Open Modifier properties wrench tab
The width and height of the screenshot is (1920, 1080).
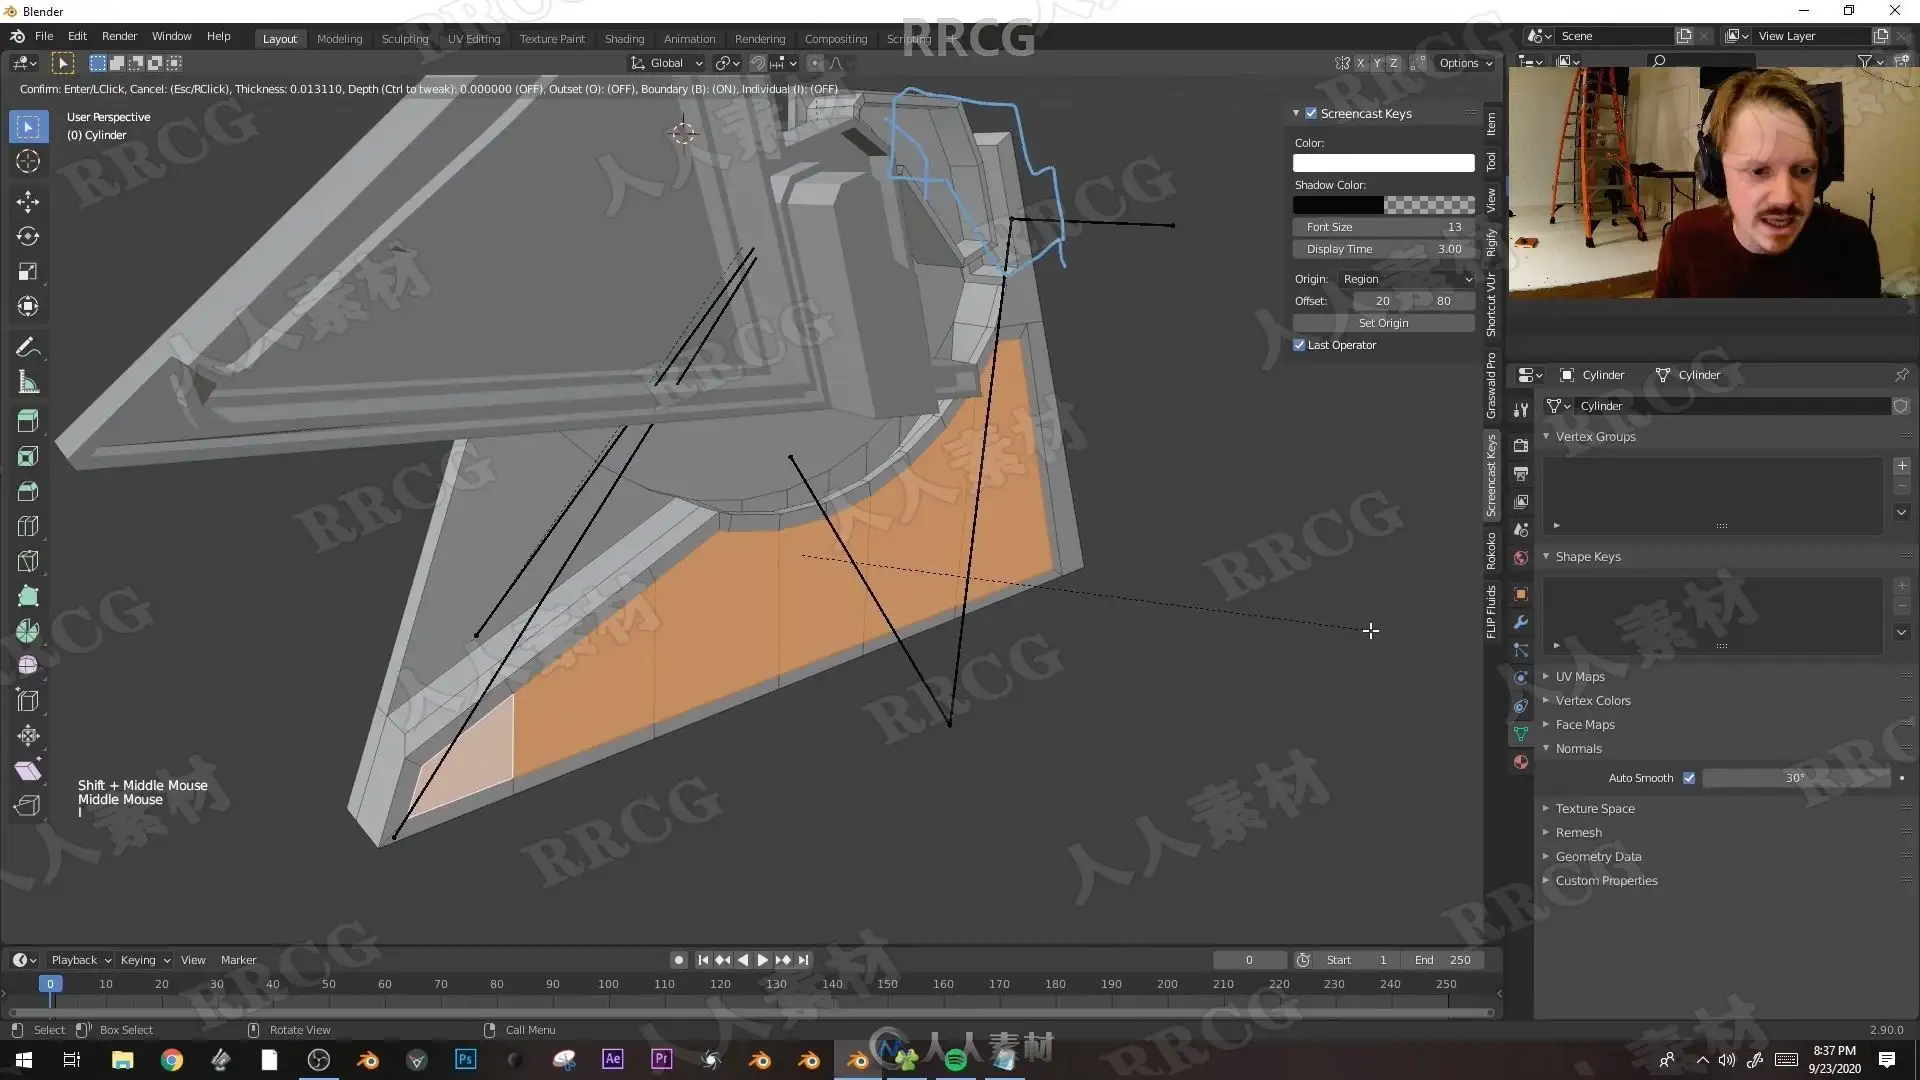pos(1521,622)
